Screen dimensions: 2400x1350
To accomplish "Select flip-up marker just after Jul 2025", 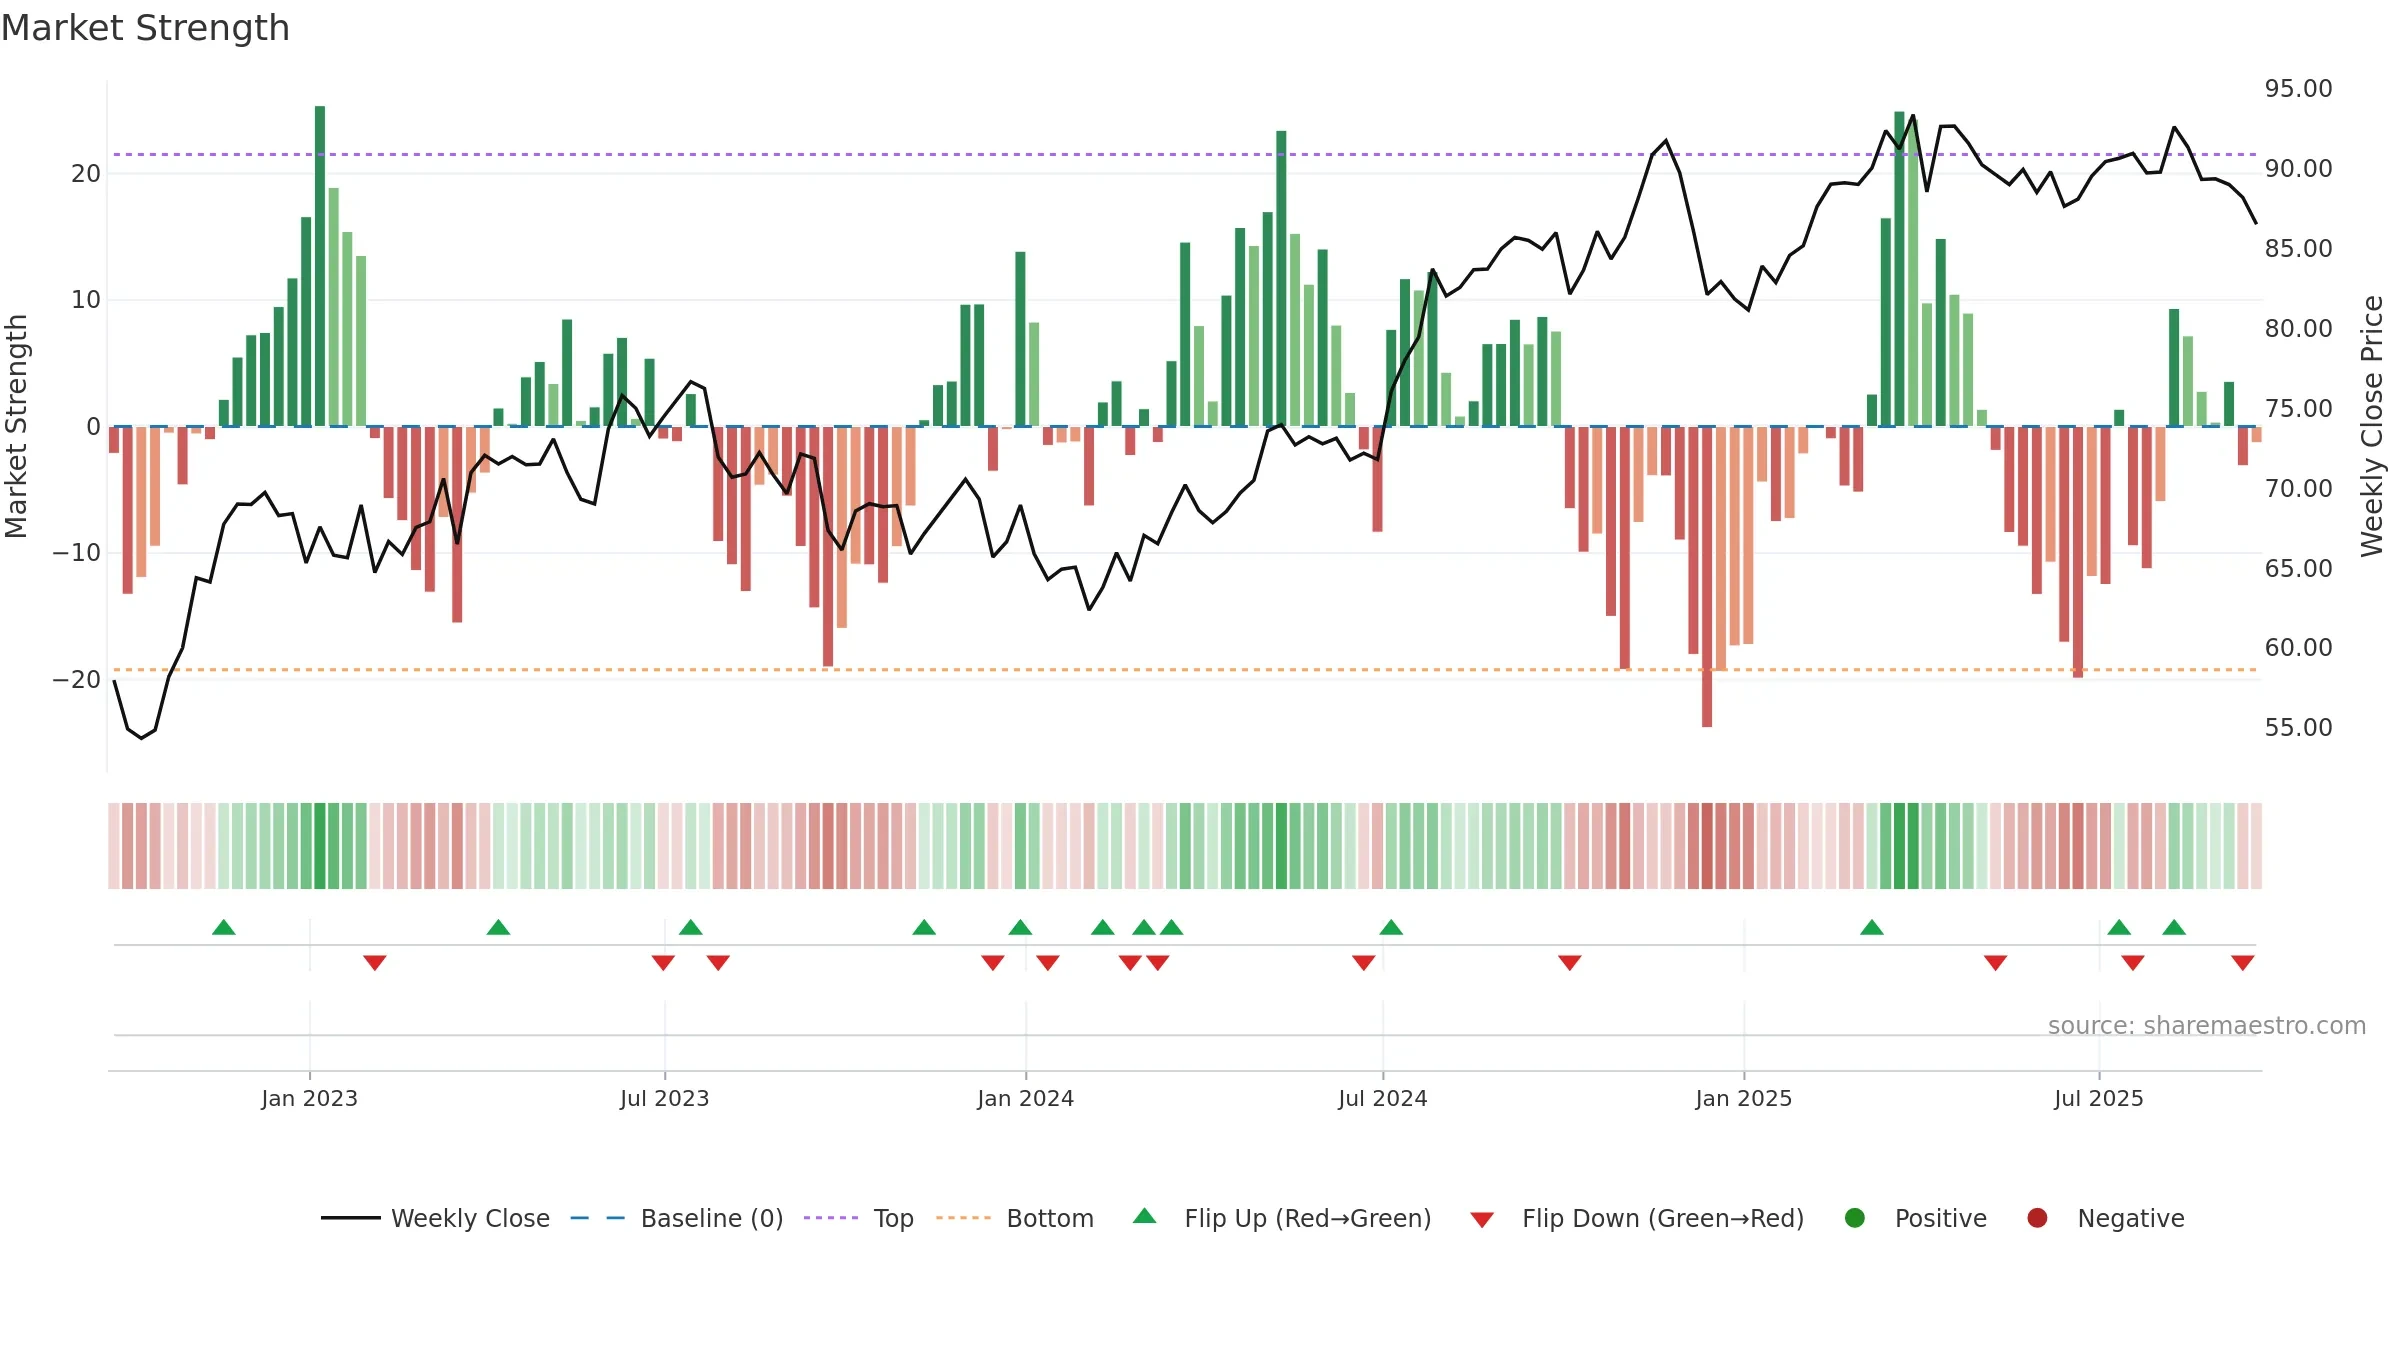I will [x=2119, y=927].
